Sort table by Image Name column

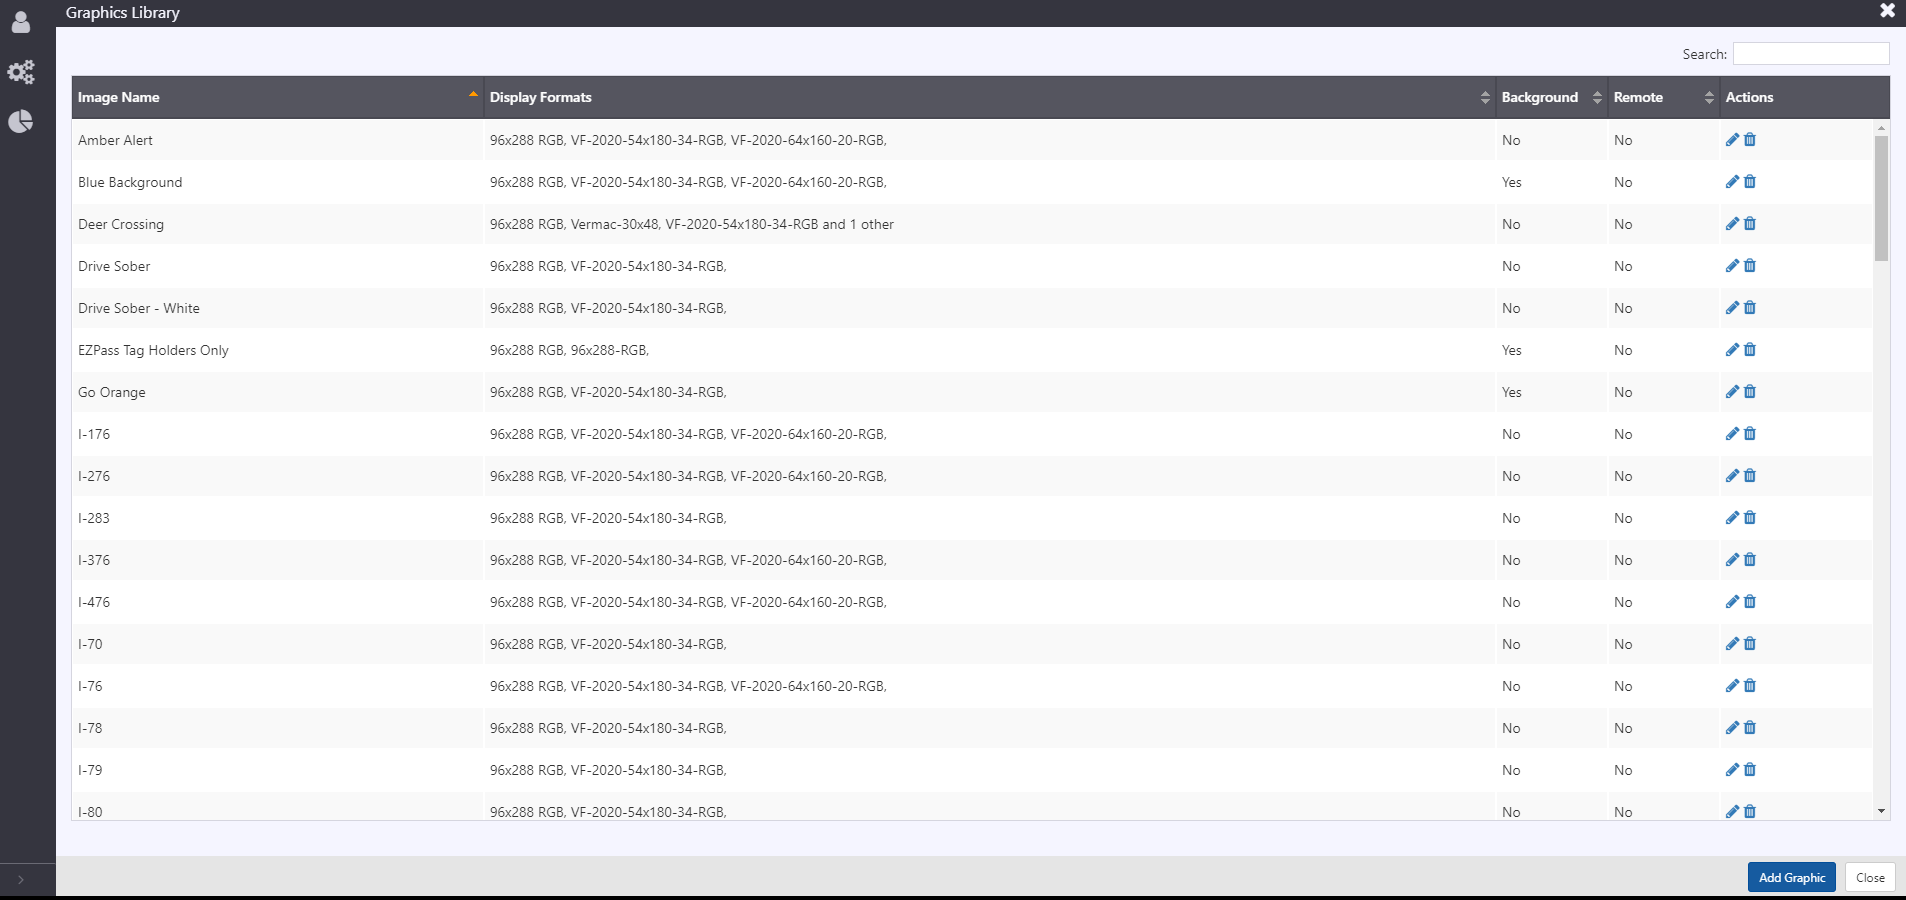tap(278, 97)
